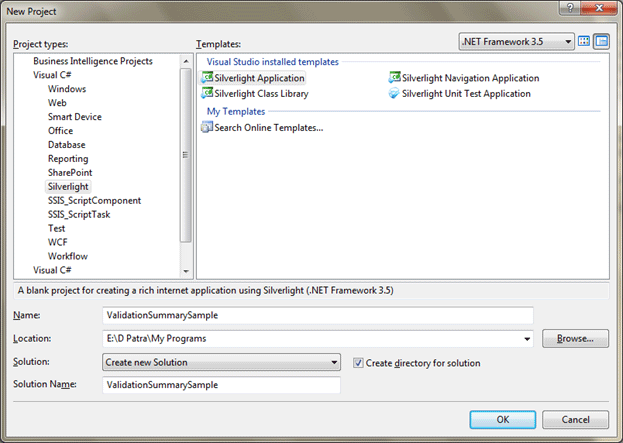Click the Browse... button
Image resolution: width=623 pixels, height=443 pixels.
pos(575,339)
